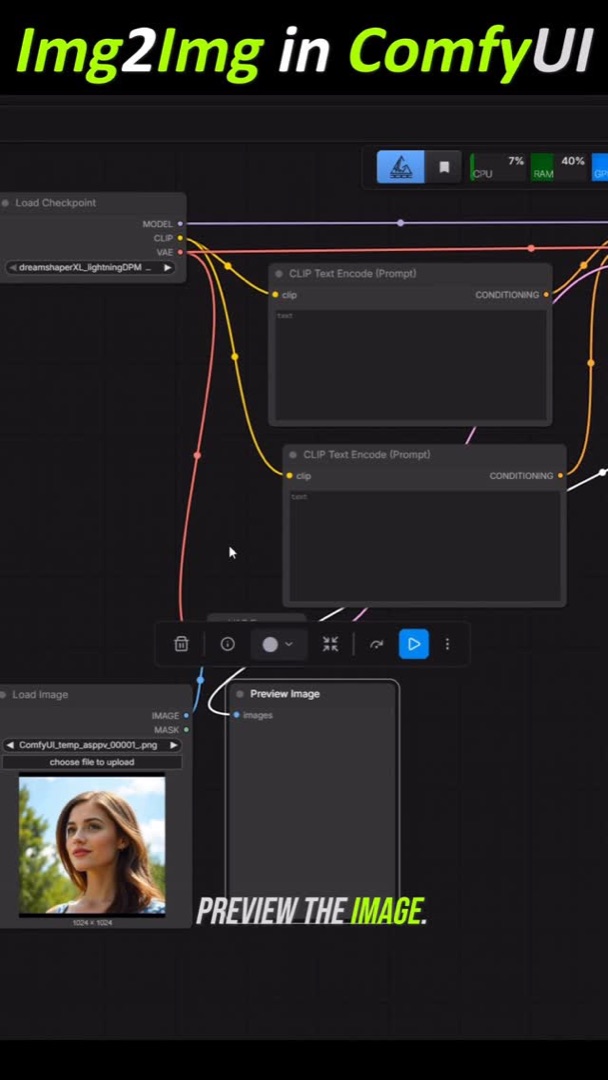Click the upper CLIP Text Encode text field

[x=410, y=364]
